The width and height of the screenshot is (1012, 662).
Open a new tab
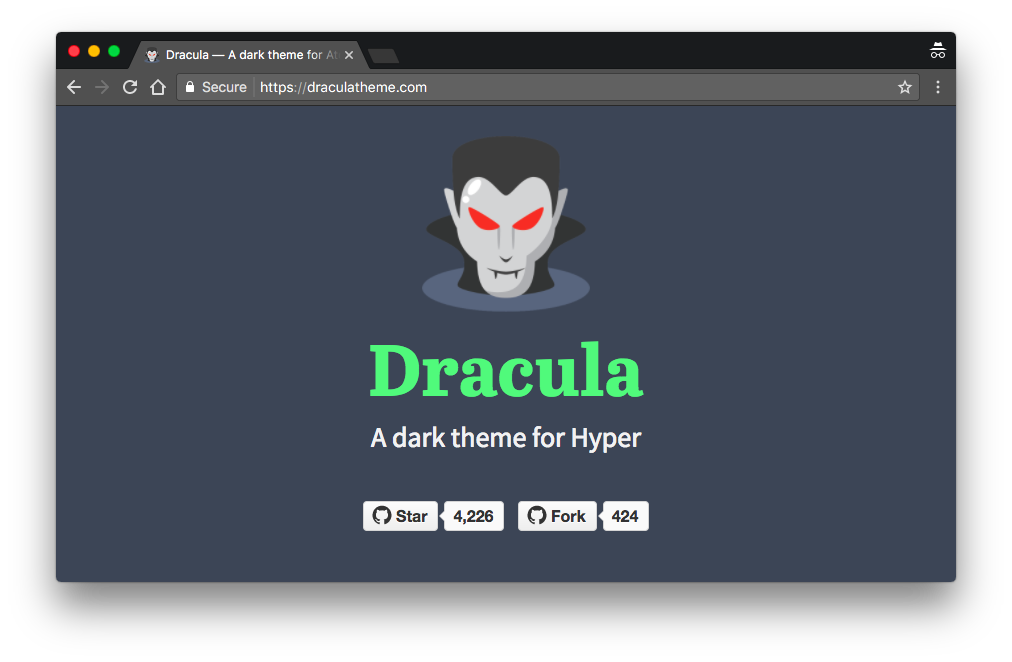pos(384,56)
